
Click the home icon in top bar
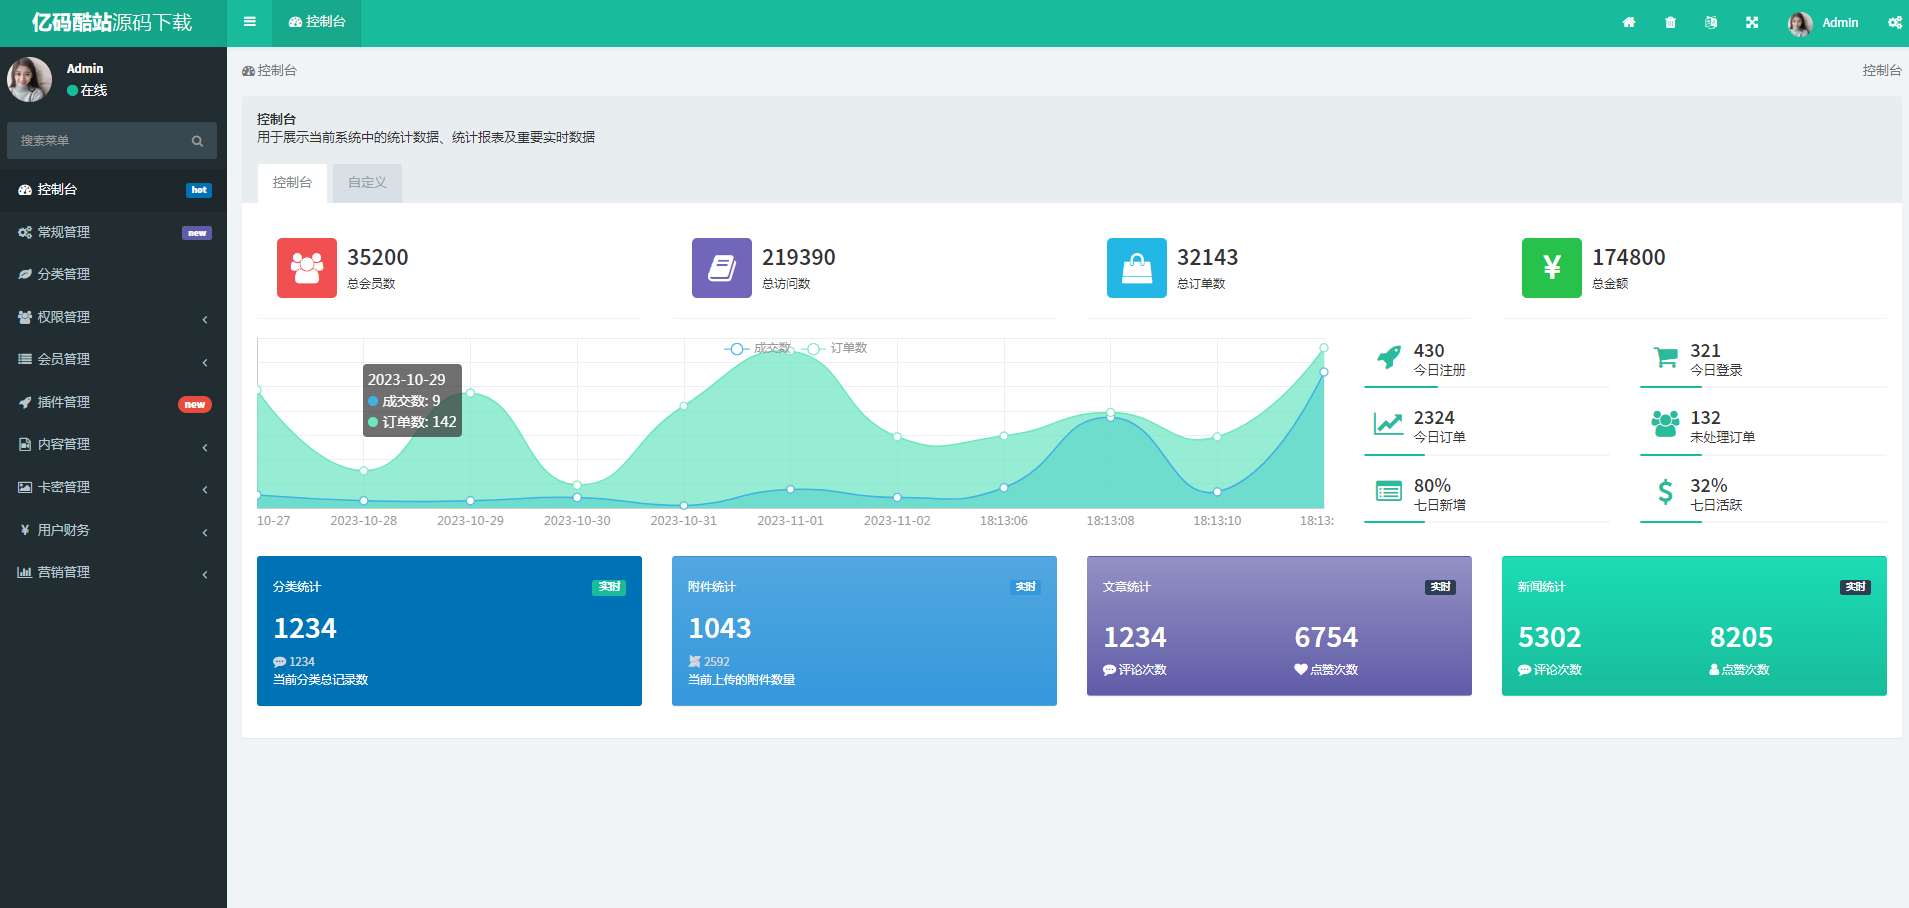click(1629, 23)
